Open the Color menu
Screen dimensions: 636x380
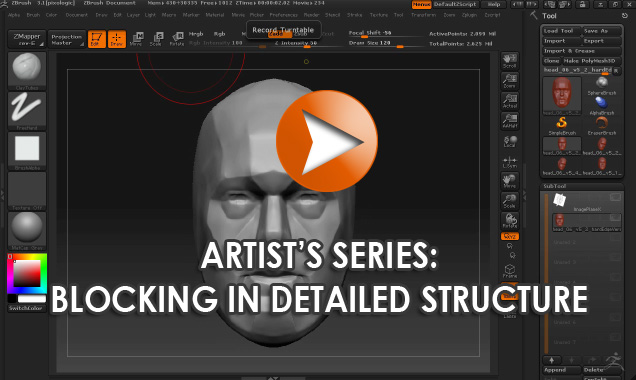(x=52, y=15)
